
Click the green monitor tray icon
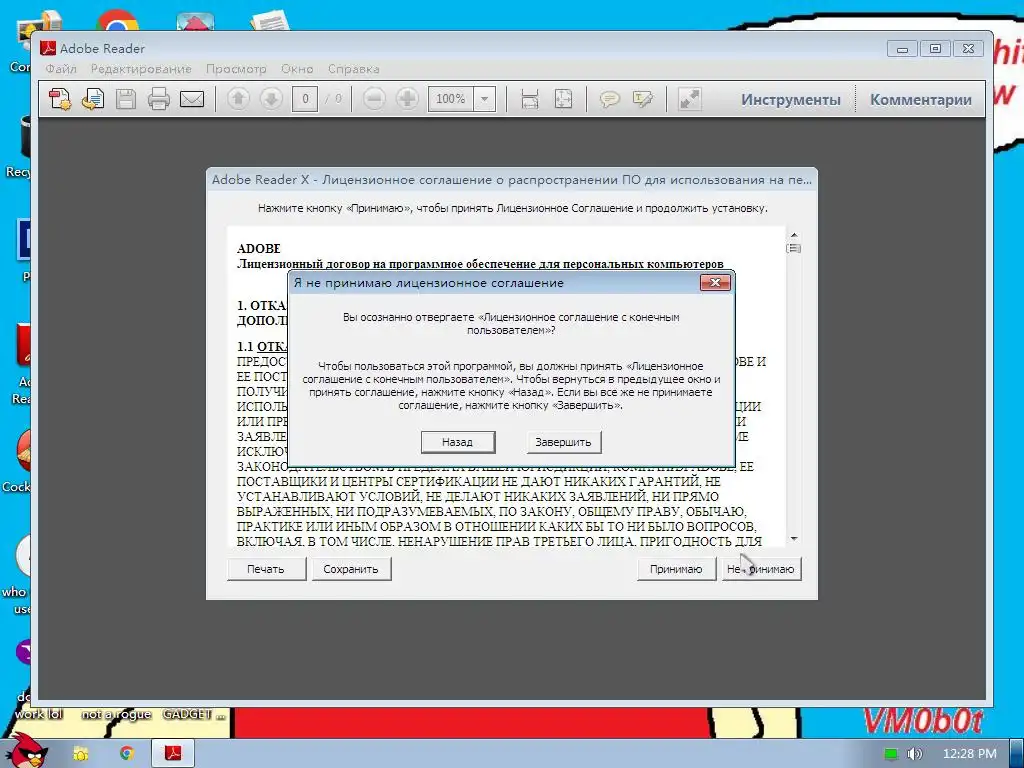click(x=891, y=754)
